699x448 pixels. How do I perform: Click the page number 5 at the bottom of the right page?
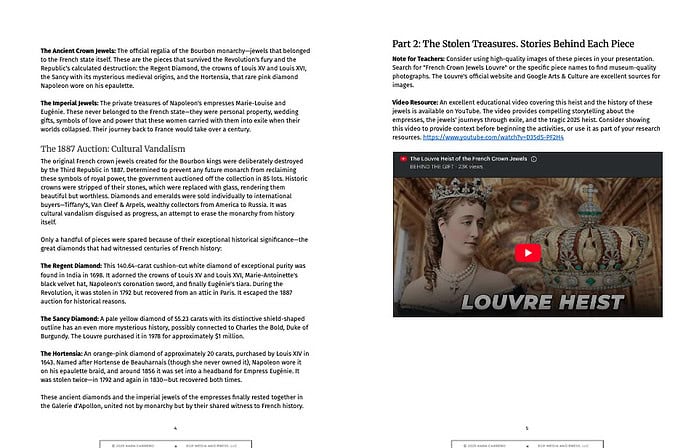[x=526, y=428]
